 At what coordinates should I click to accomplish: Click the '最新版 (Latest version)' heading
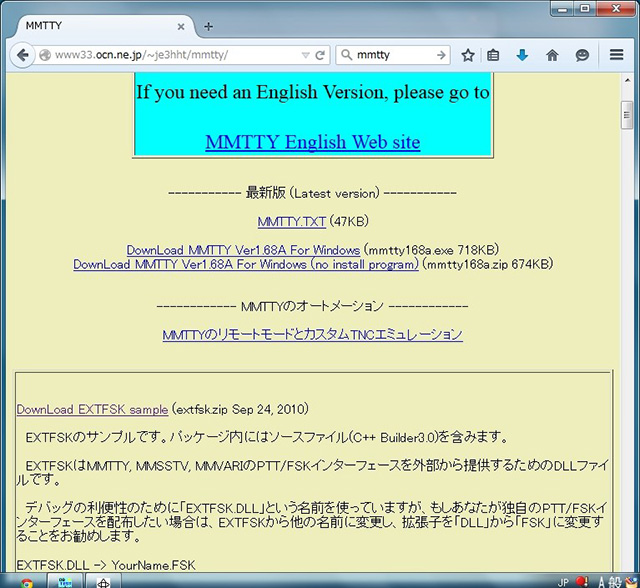point(312,193)
